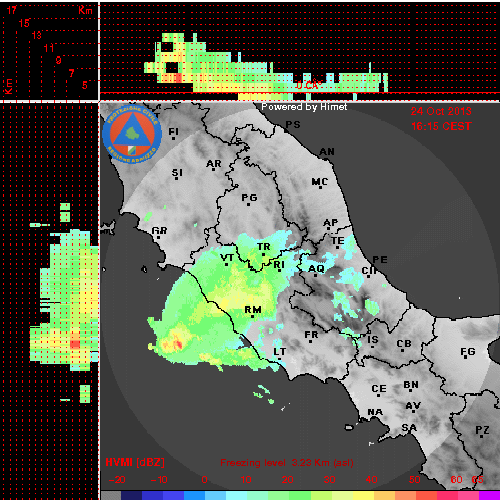Click the AQ city label

tap(316, 268)
